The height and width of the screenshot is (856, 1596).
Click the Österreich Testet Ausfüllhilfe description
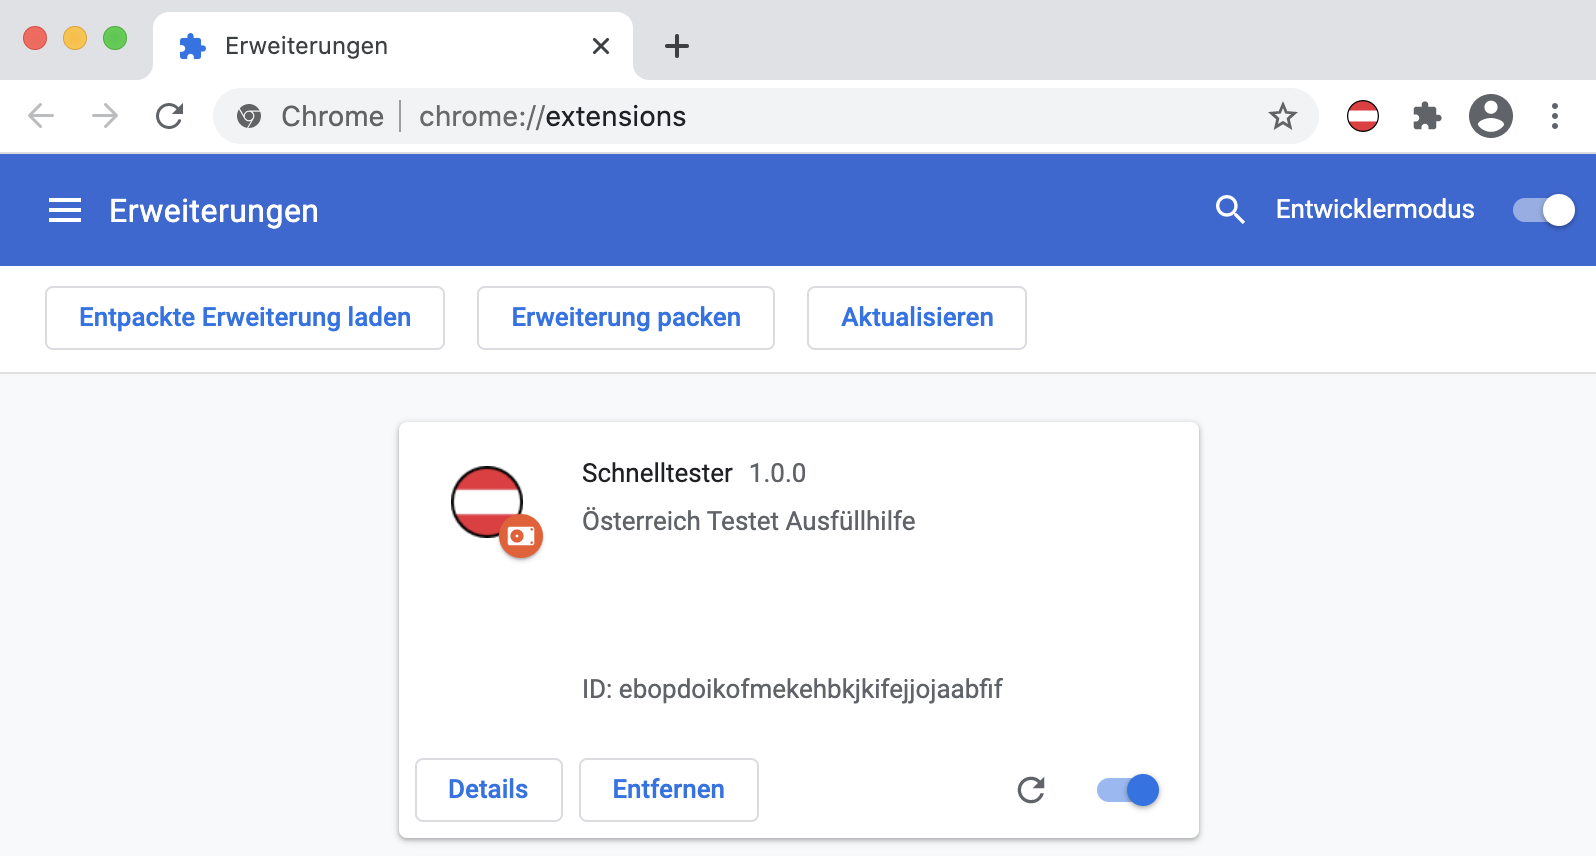749,521
